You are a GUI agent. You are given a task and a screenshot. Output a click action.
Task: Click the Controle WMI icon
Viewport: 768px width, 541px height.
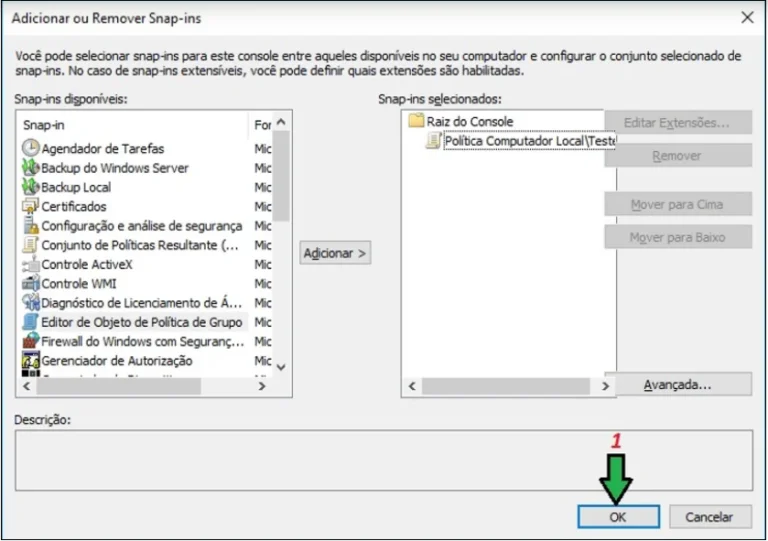point(31,283)
